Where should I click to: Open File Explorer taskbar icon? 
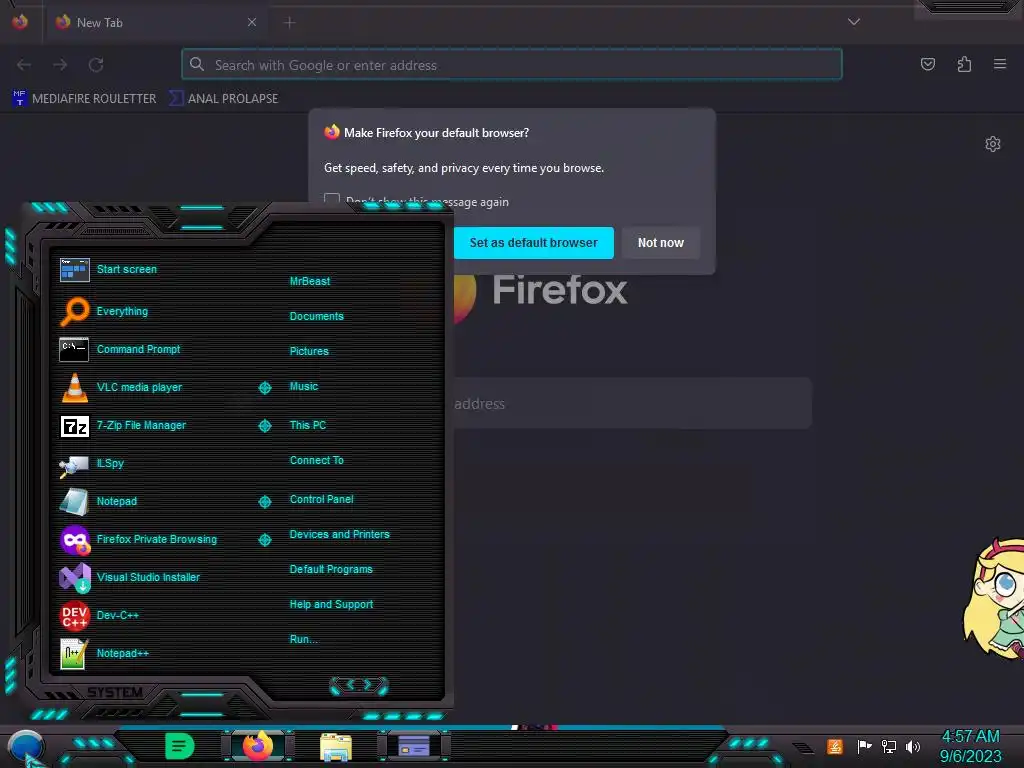336,746
